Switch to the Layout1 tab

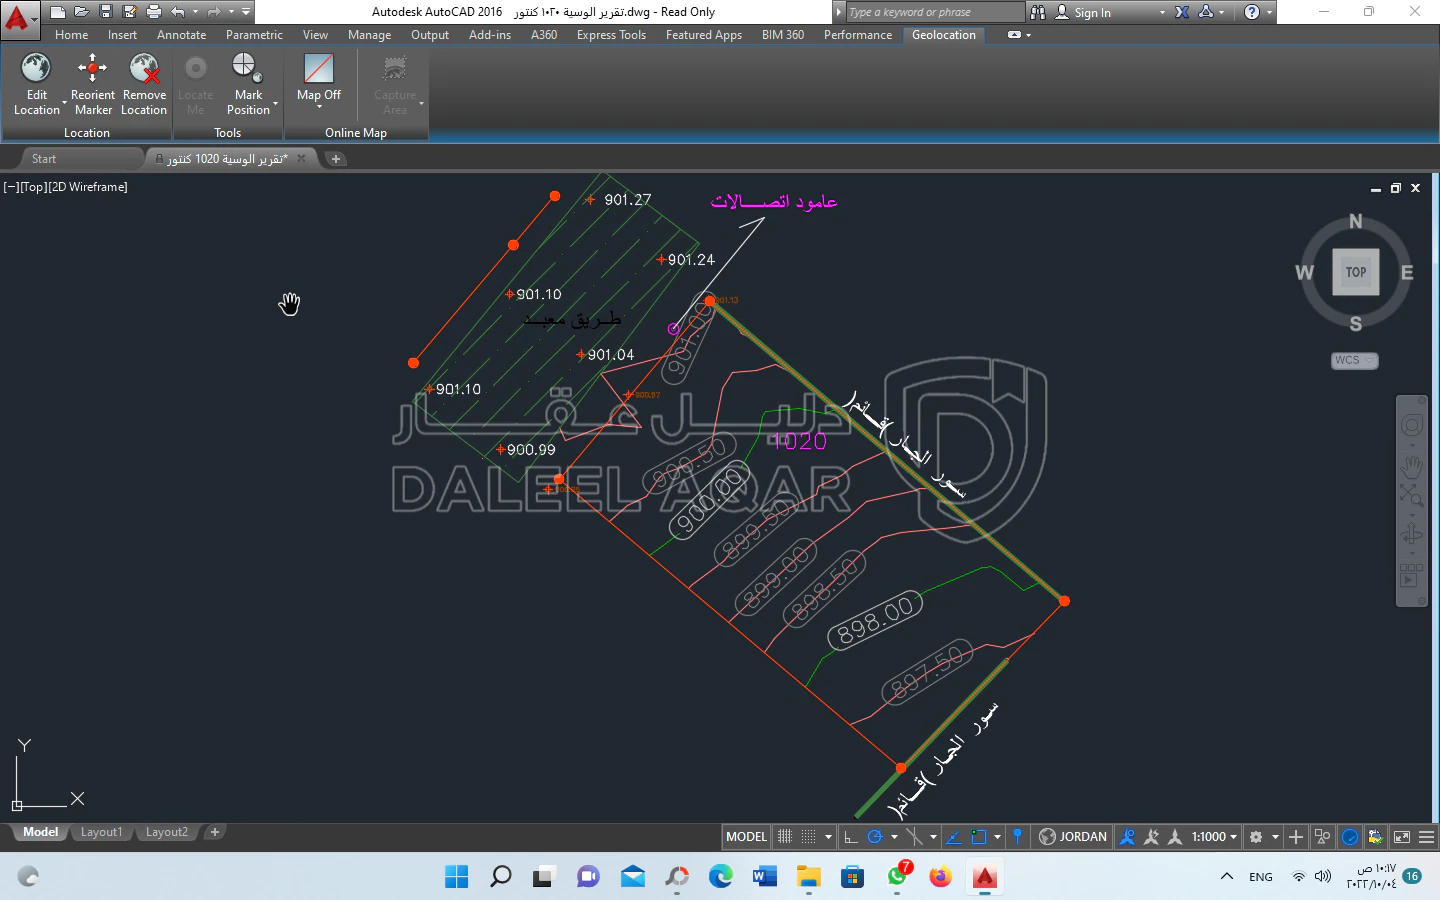tap(101, 832)
